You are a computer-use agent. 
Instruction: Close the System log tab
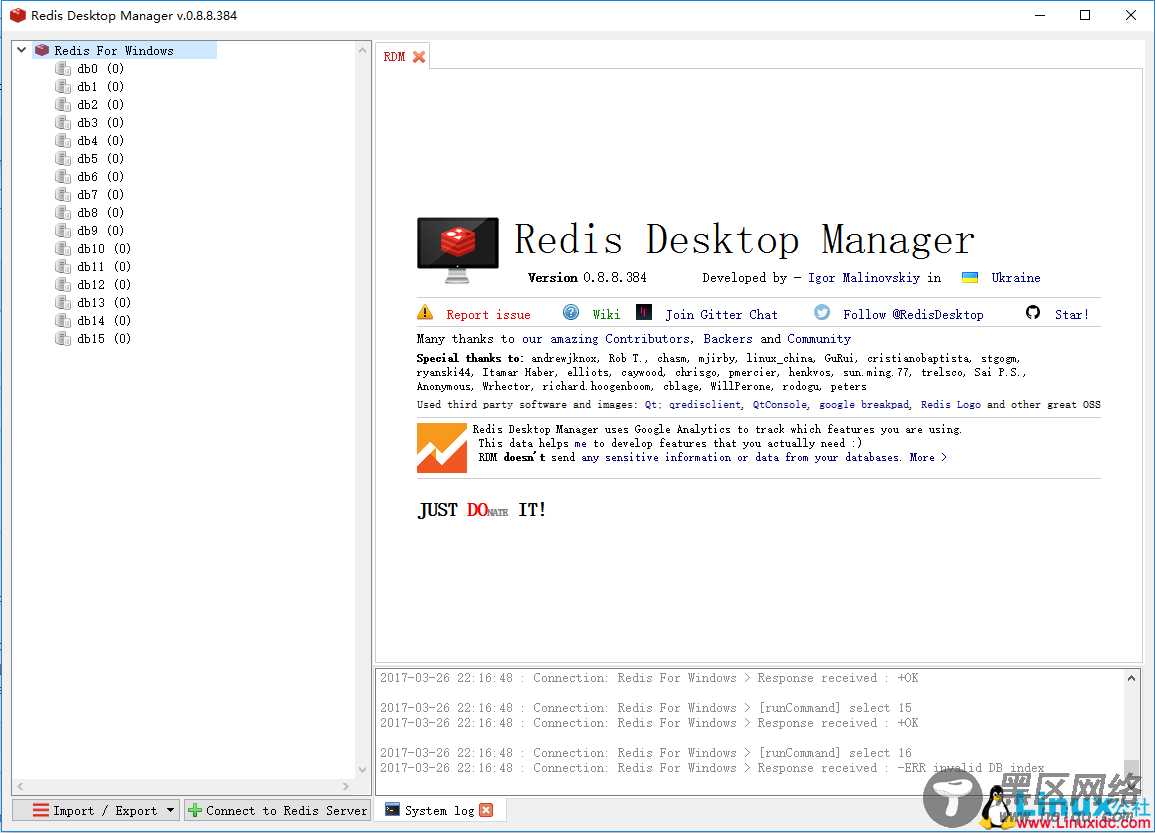pos(486,810)
